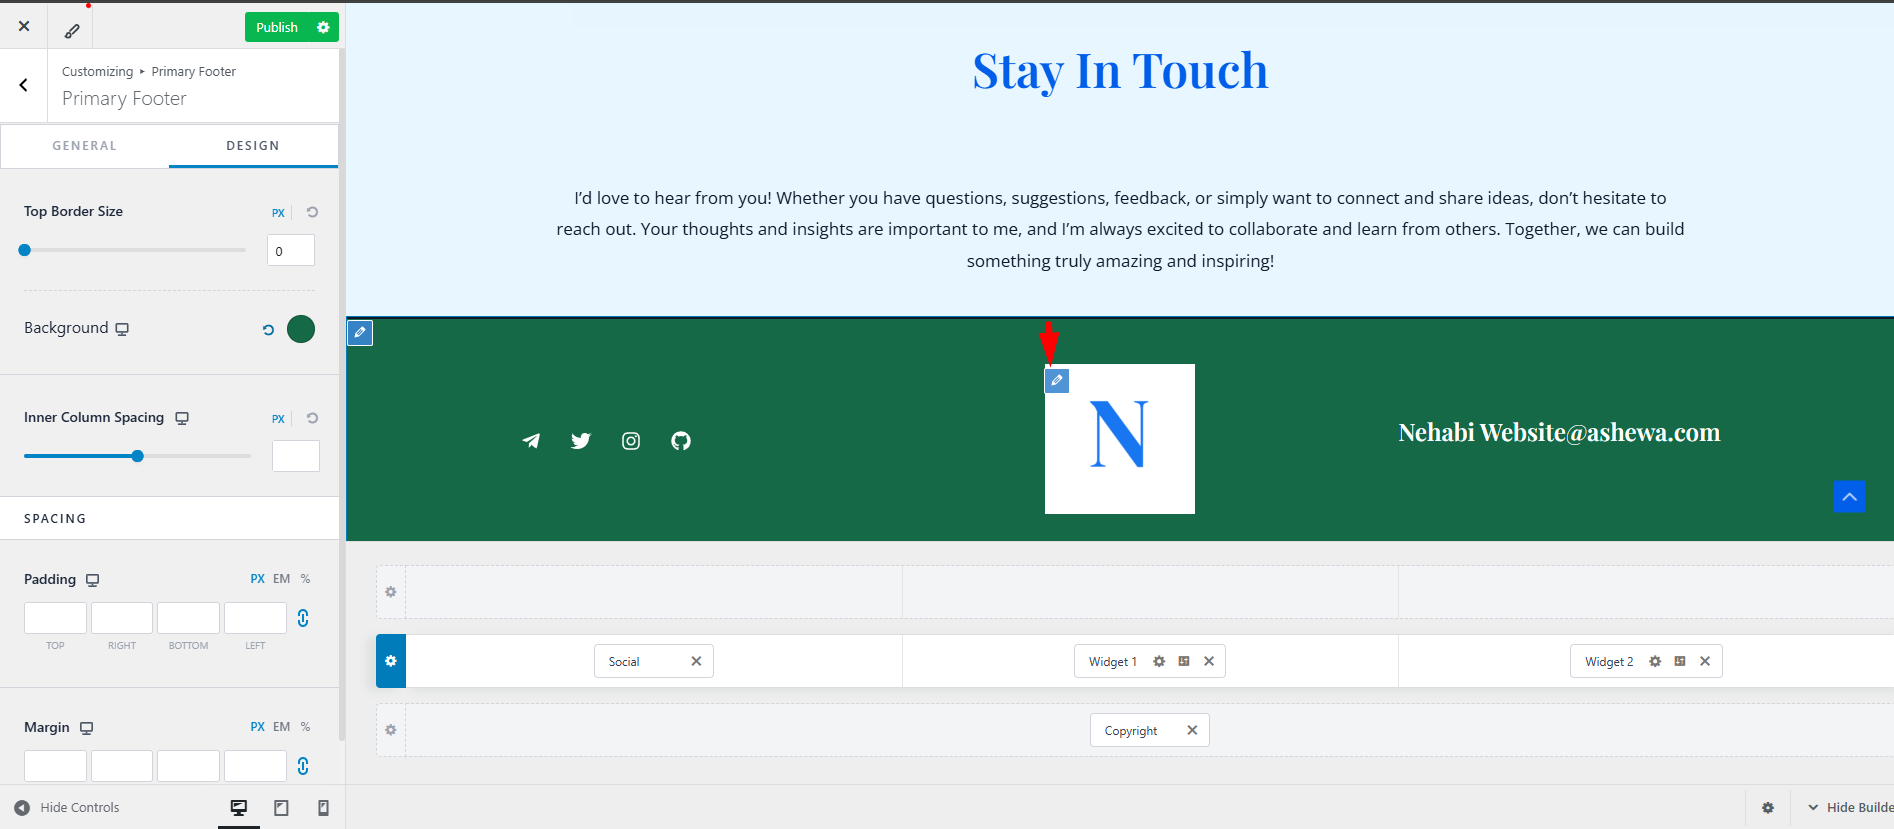Open the Instagram footer icon

click(631, 441)
